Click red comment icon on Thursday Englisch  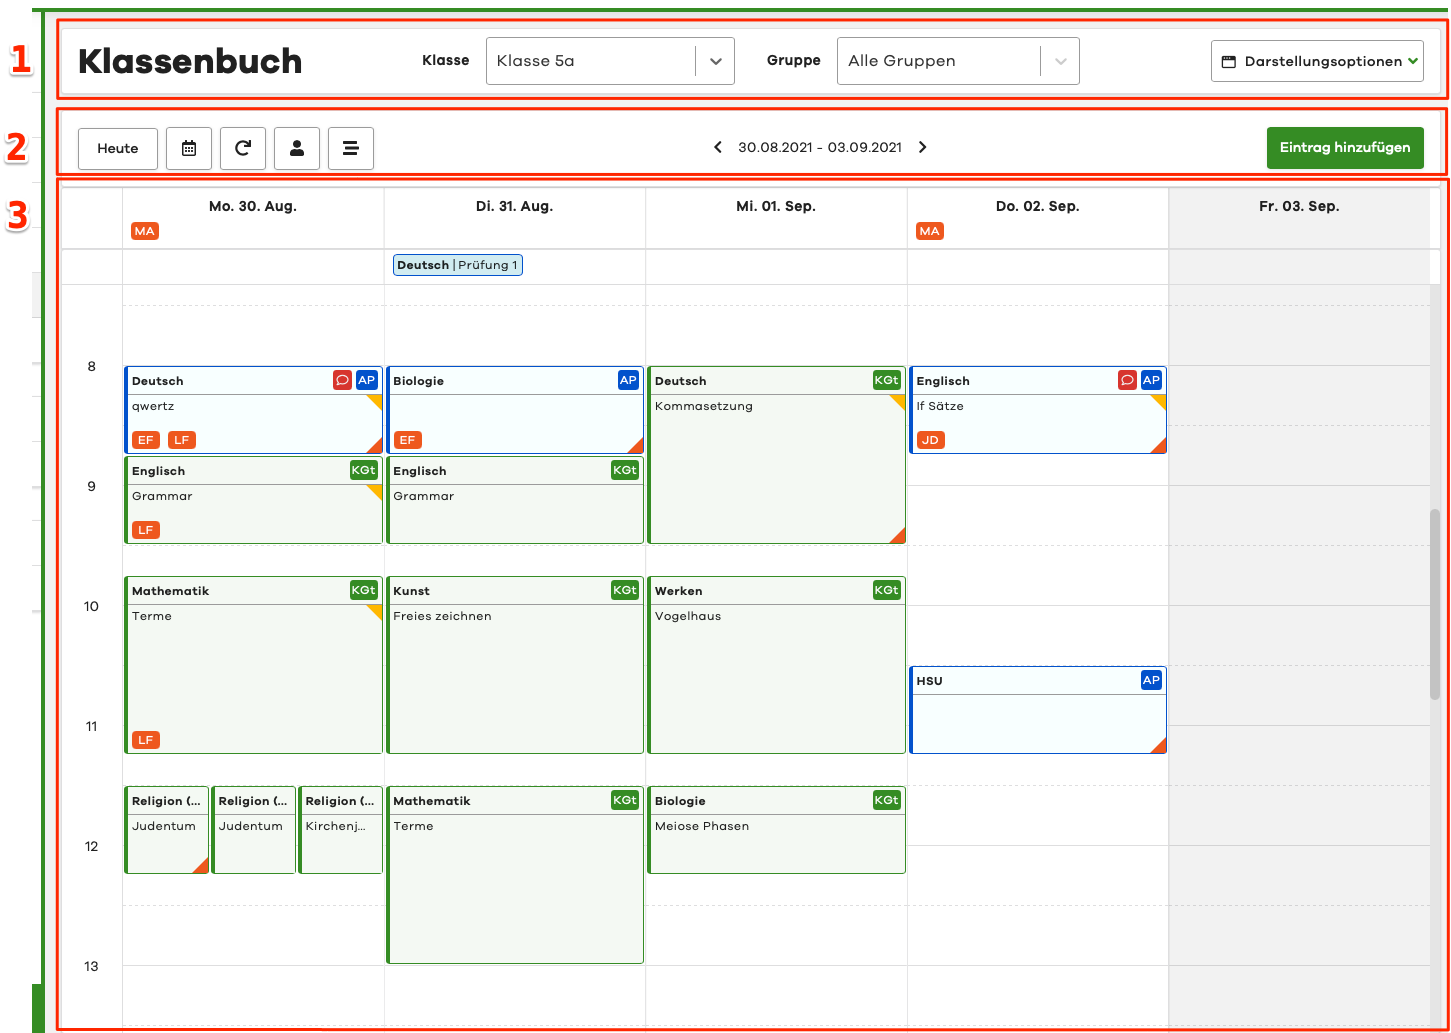point(1127,380)
